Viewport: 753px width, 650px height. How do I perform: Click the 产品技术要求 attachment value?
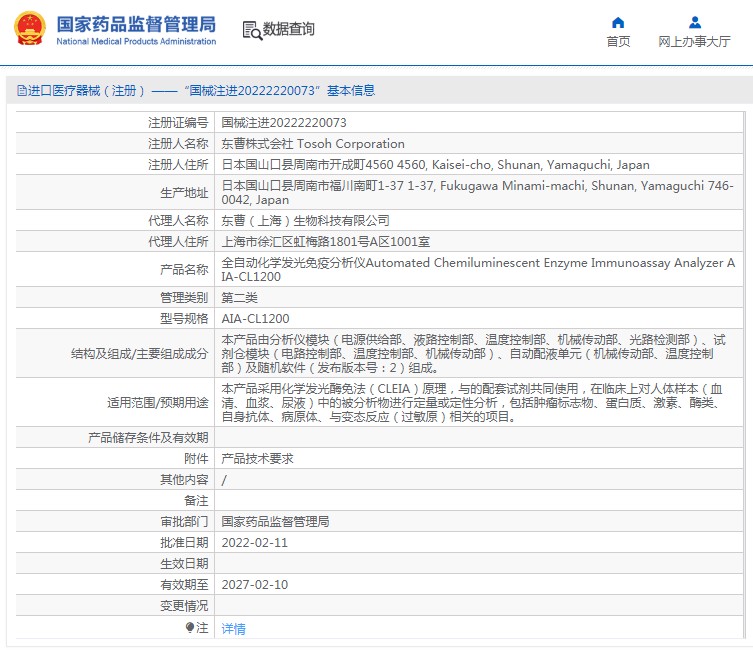tap(257, 459)
